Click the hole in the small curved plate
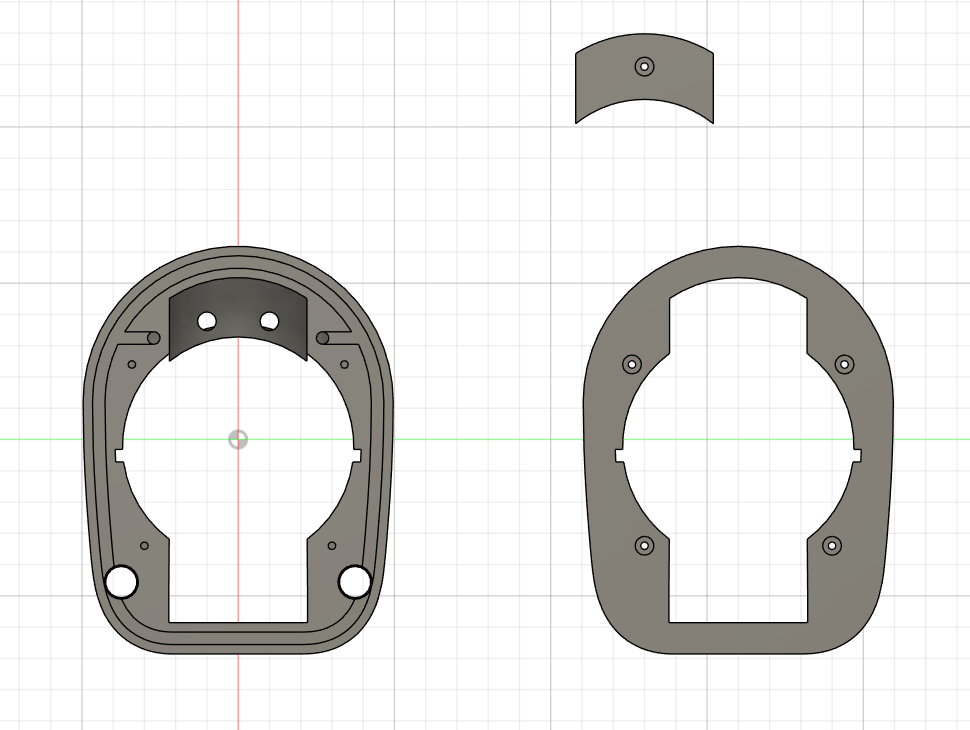Image resolution: width=970 pixels, height=730 pixels. pos(645,67)
